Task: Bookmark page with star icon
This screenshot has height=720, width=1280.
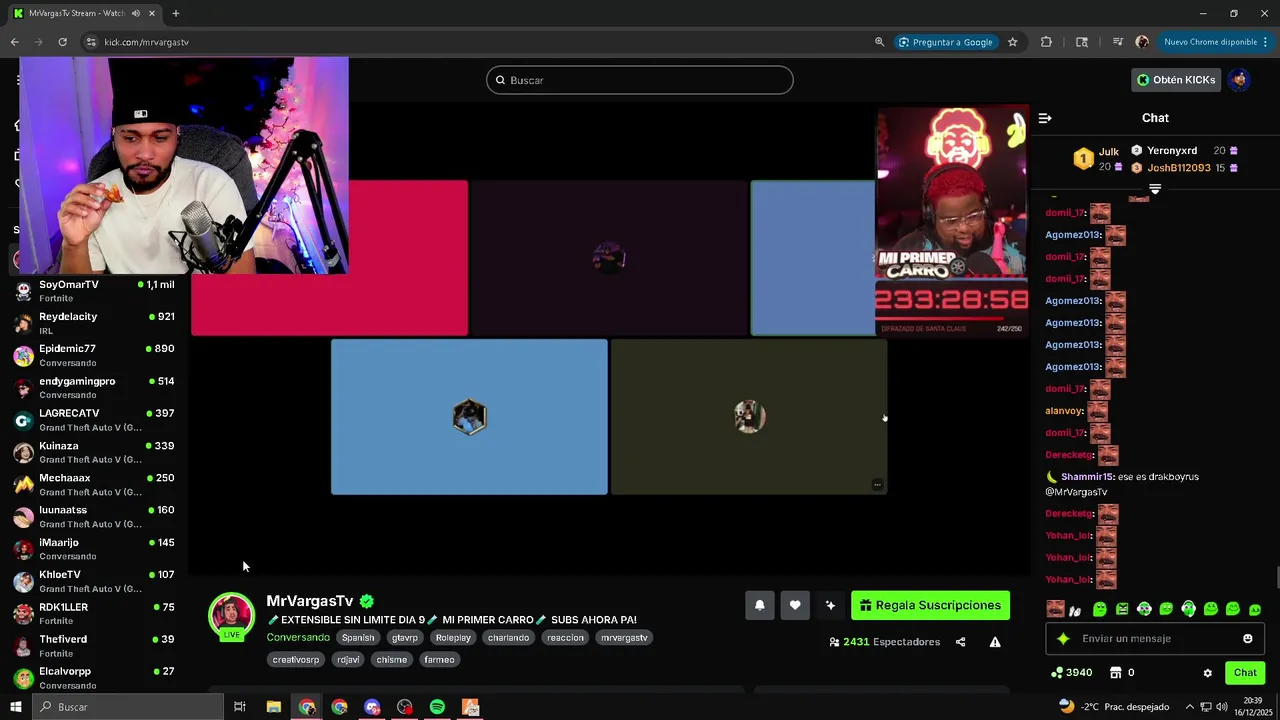Action: pyautogui.click(x=1012, y=42)
